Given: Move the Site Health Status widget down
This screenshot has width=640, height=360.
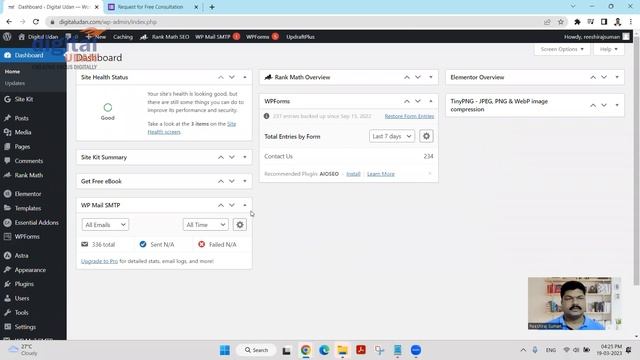Looking at the screenshot, I should point(232,77).
